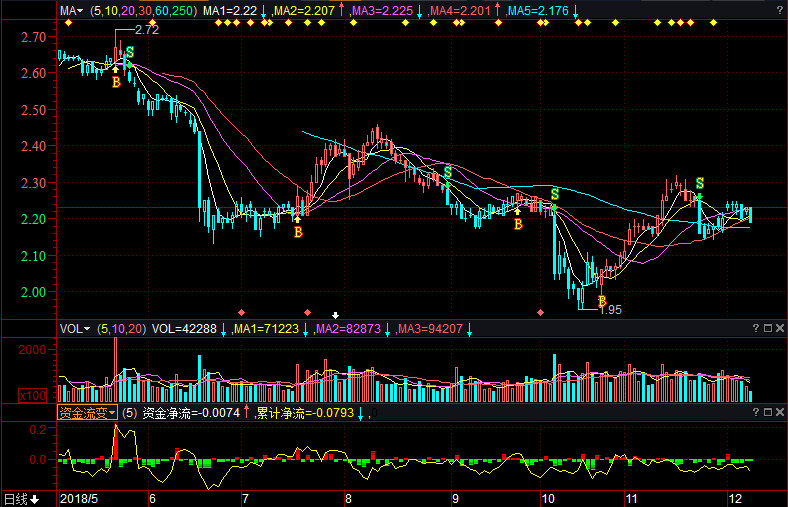The width and height of the screenshot is (788, 507).
Task: Close the 资金流变 panel
Action: (x=778, y=412)
